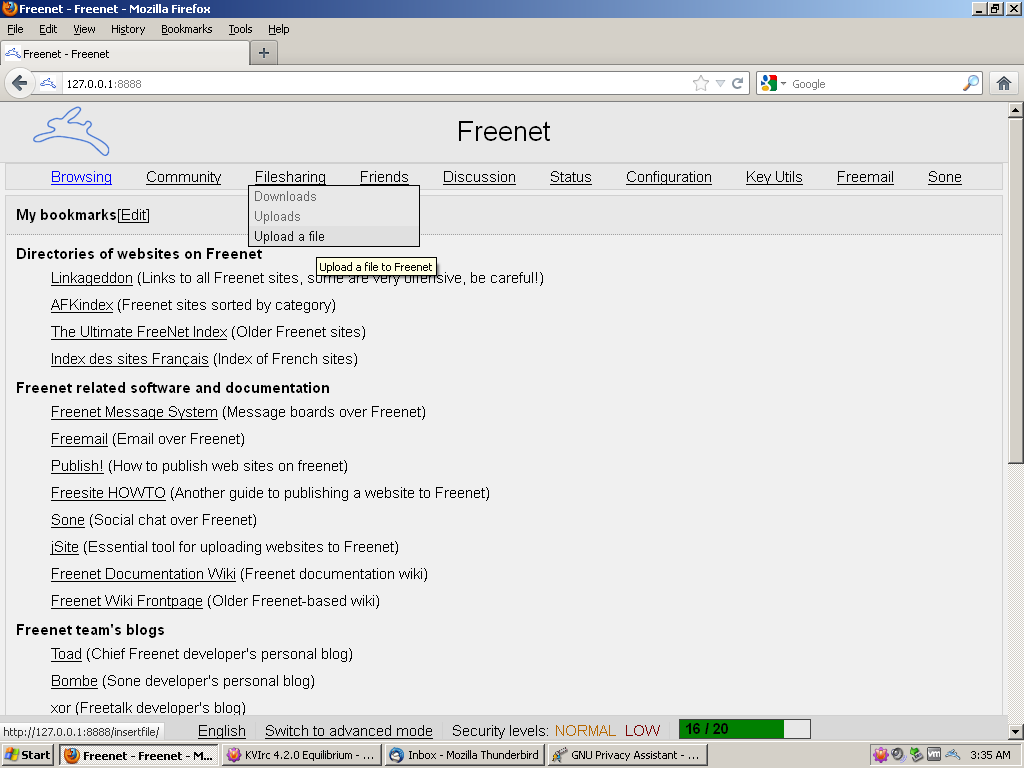Open the Sone bookmark link
The height and width of the screenshot is (768, 1024).
(x=68, y=520)
